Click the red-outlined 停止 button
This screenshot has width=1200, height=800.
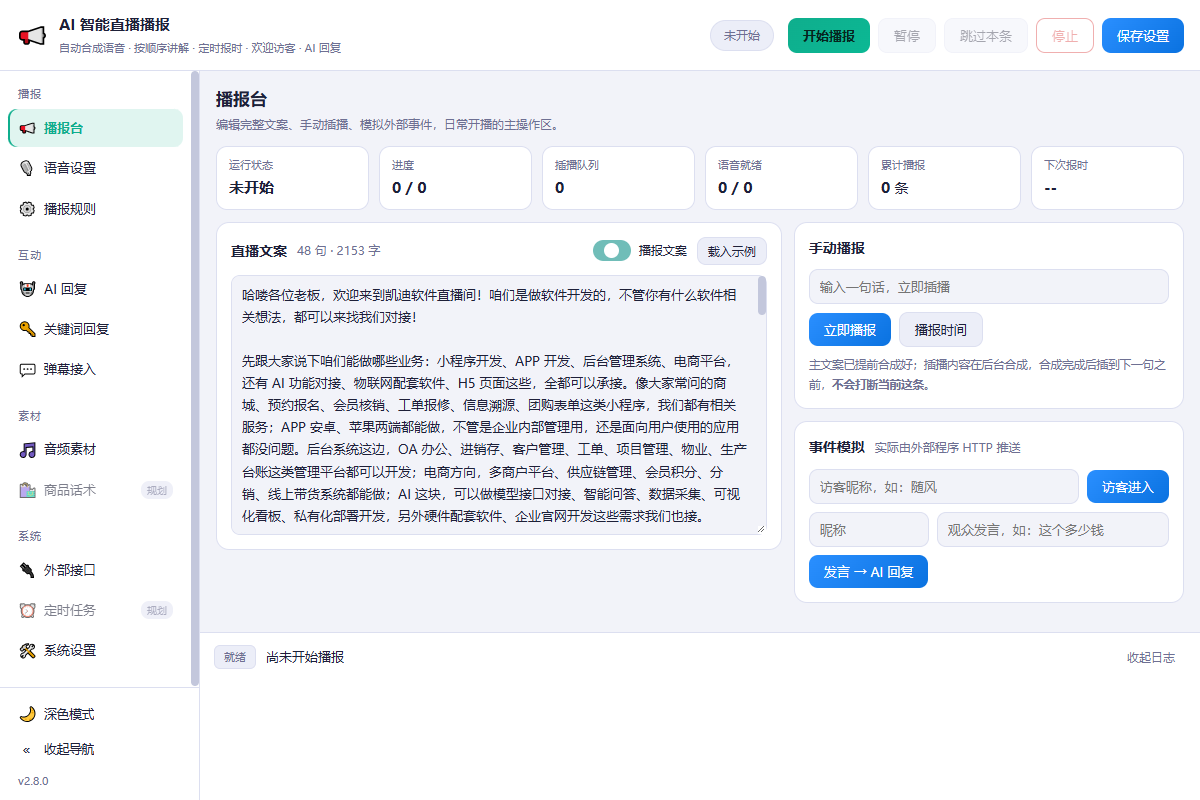click(1065, 36)
